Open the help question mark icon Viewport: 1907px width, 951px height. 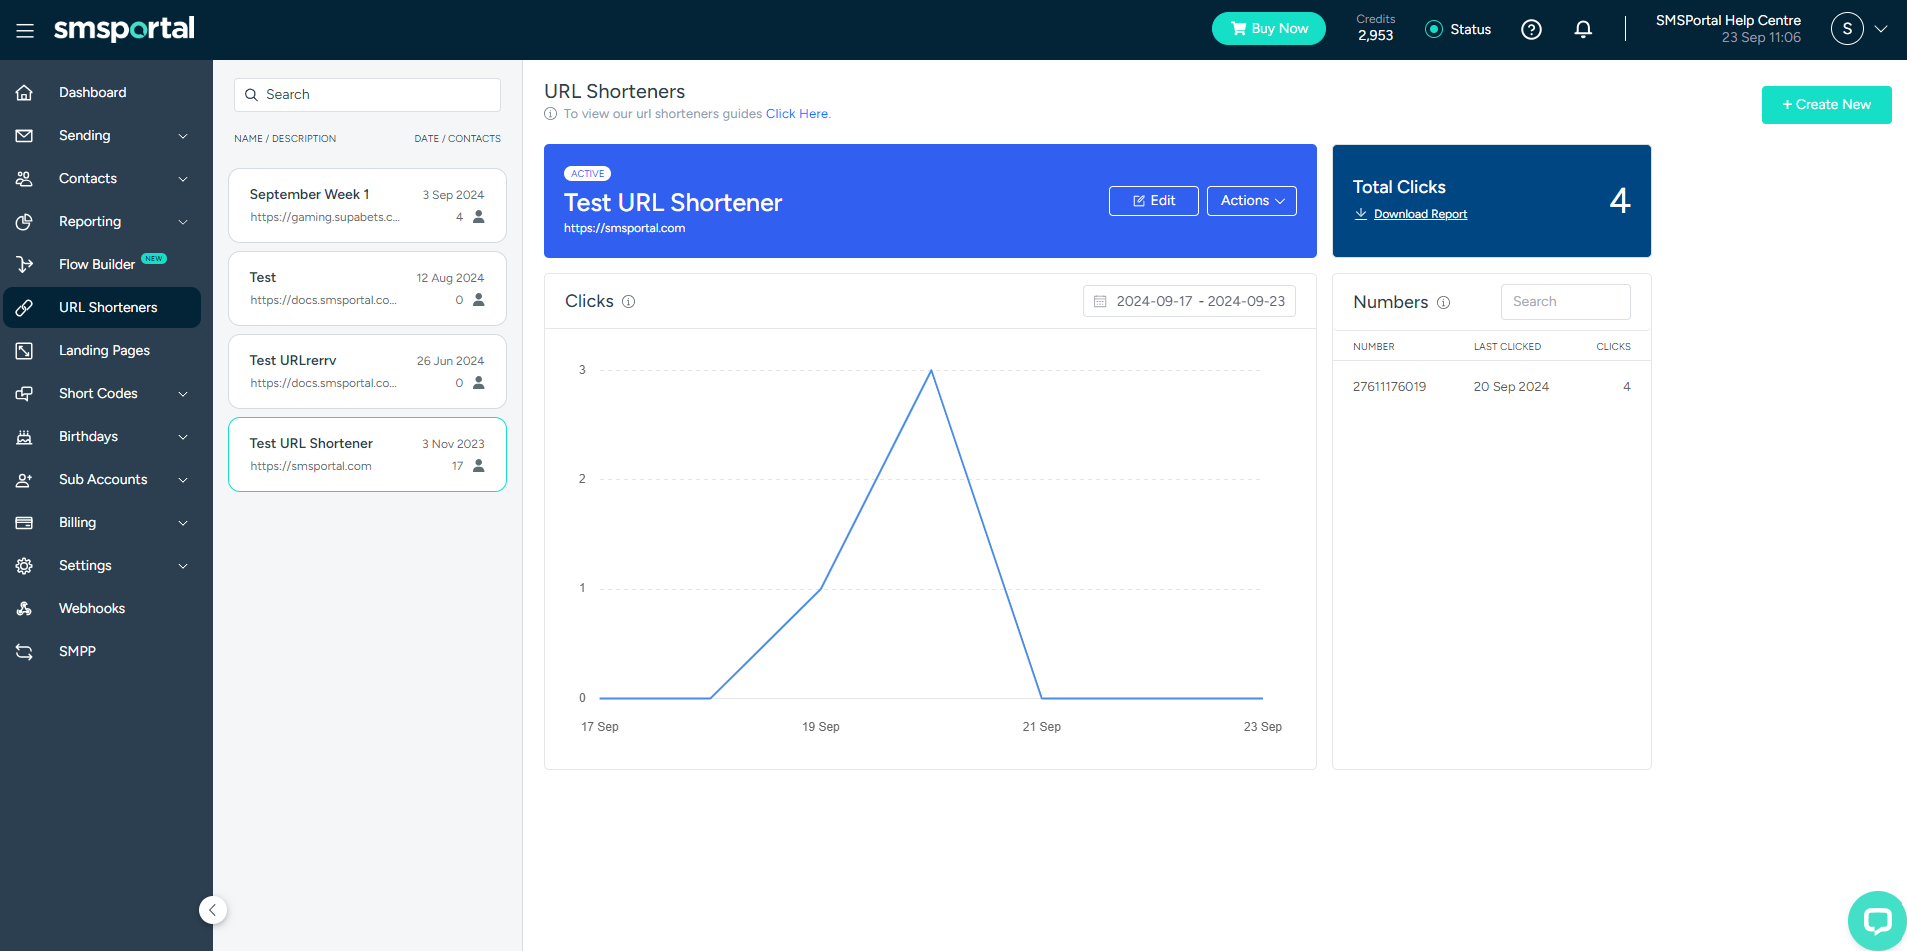tap(1531, 30)
